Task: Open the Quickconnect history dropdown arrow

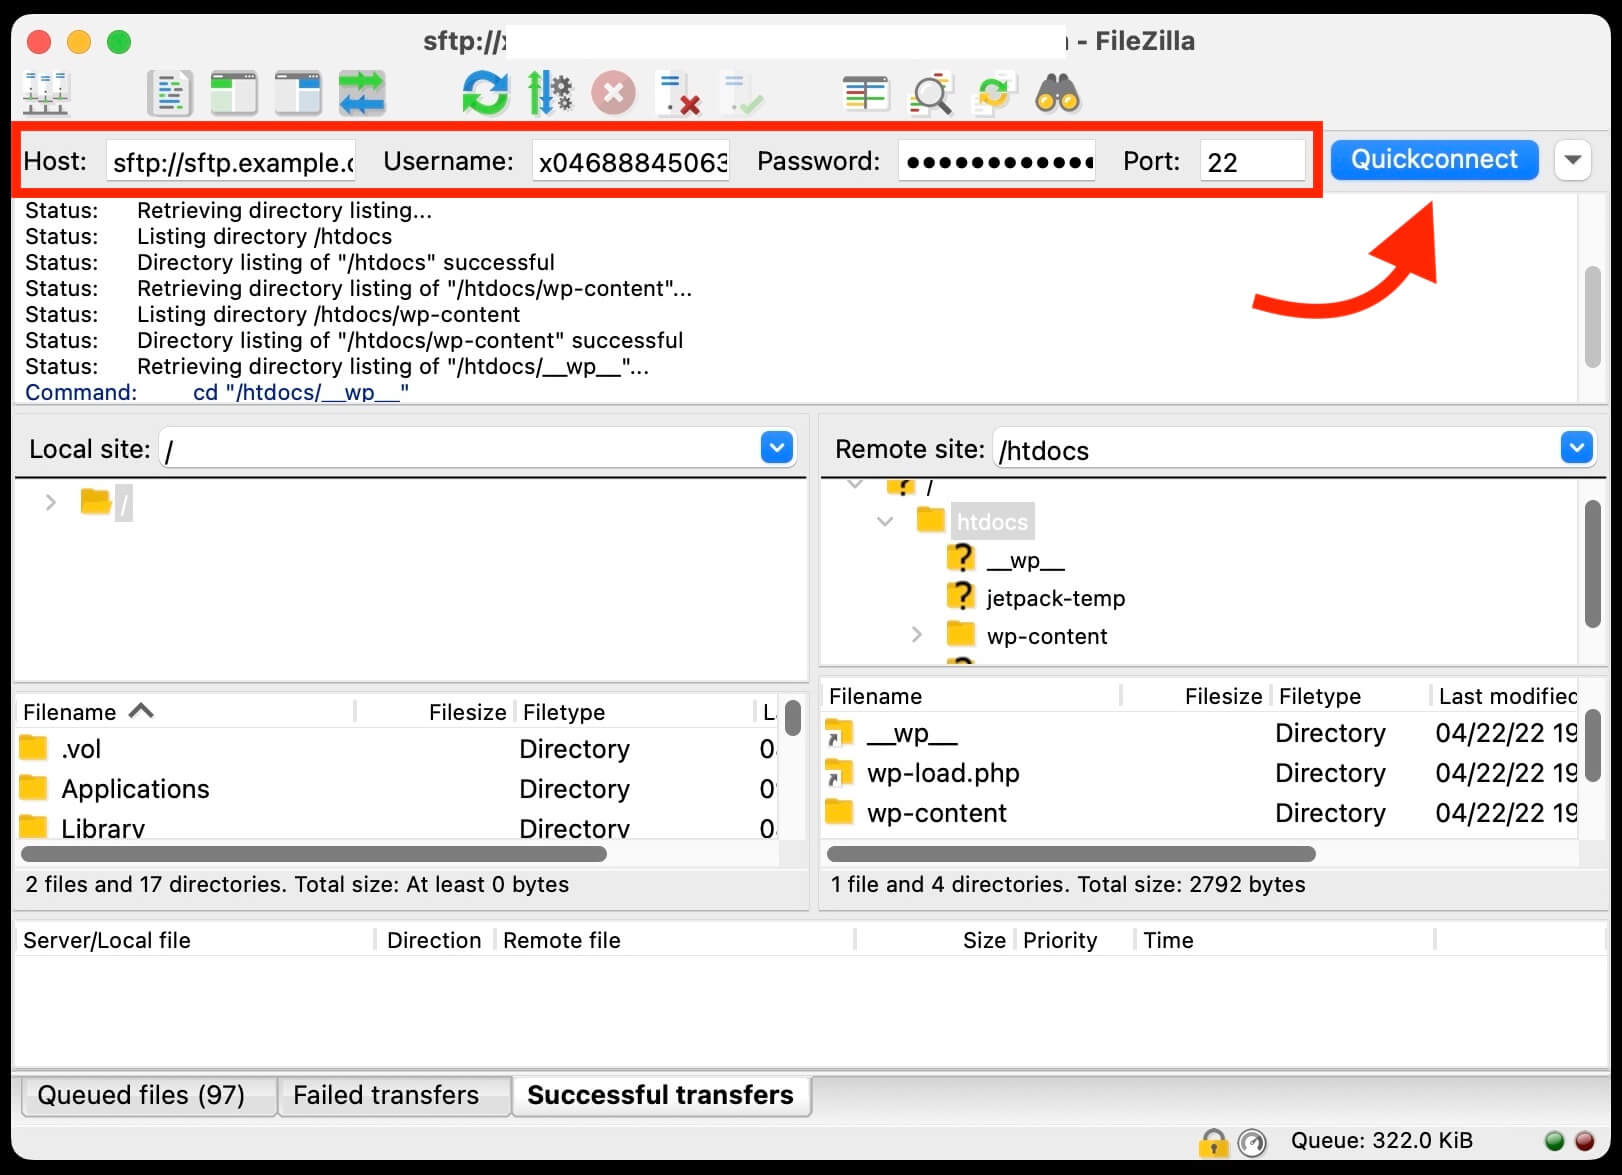Action: point(1573,160)
